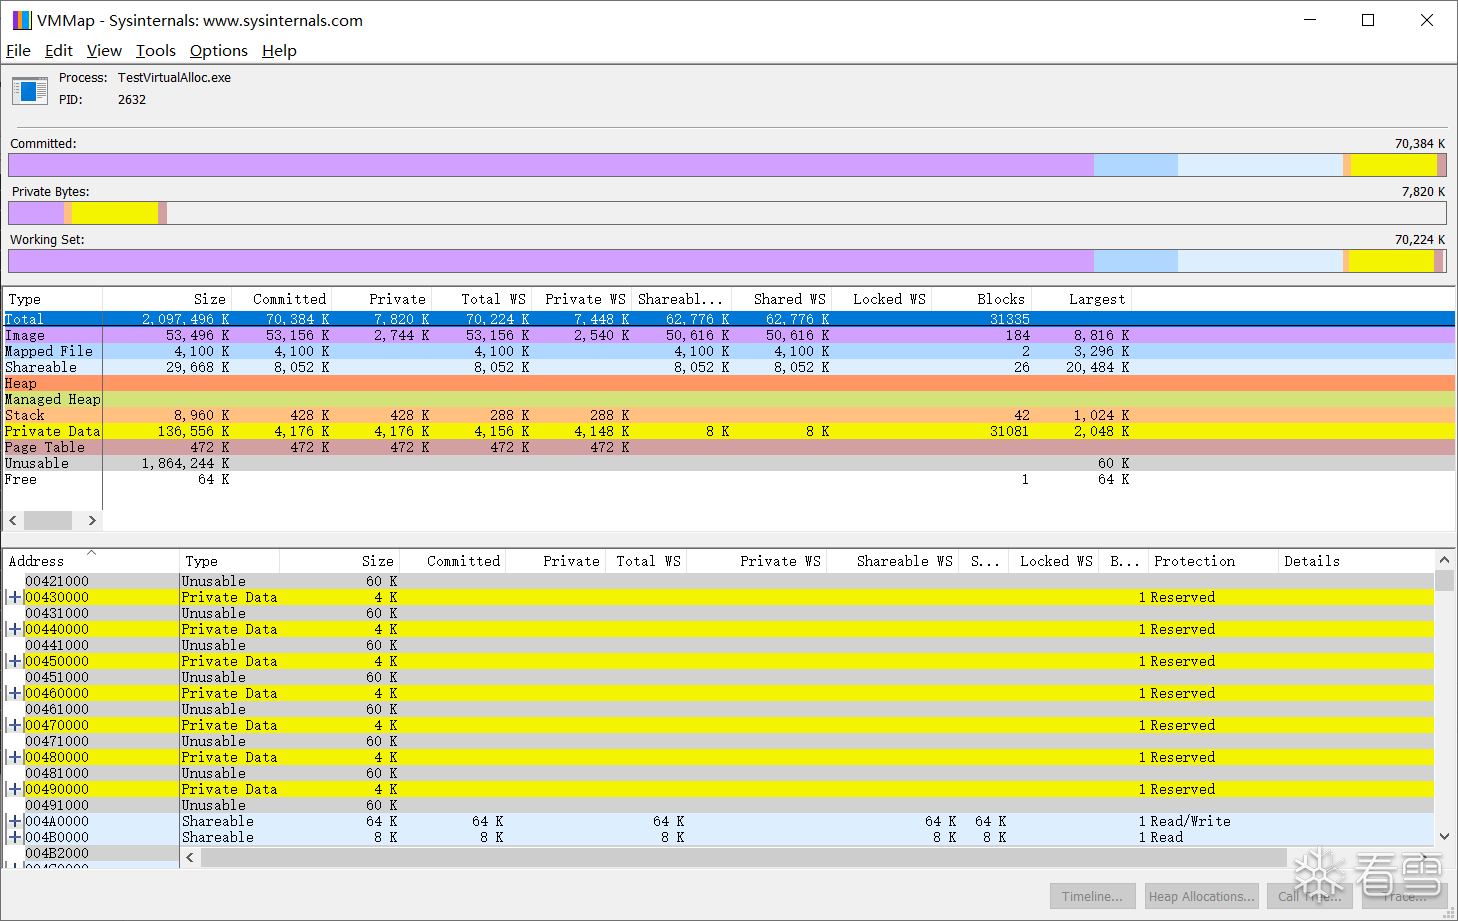Open the Help menu
Image resolution: width=1458 pixels, height=921 pixels.
(x=279, y=50)
